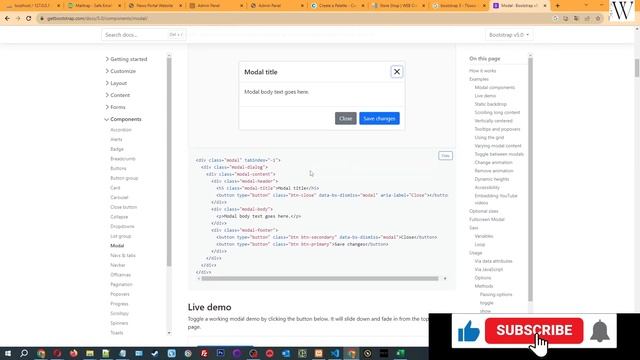Open Alerts in components list
Viewport: 640px width, 360px height.
point(116,140)
